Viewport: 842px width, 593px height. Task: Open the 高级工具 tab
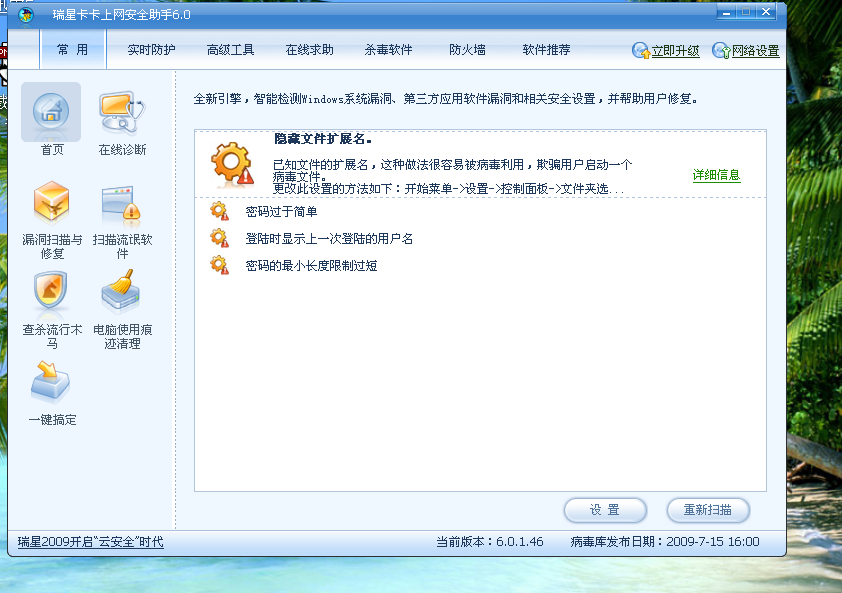pos(230,50)
